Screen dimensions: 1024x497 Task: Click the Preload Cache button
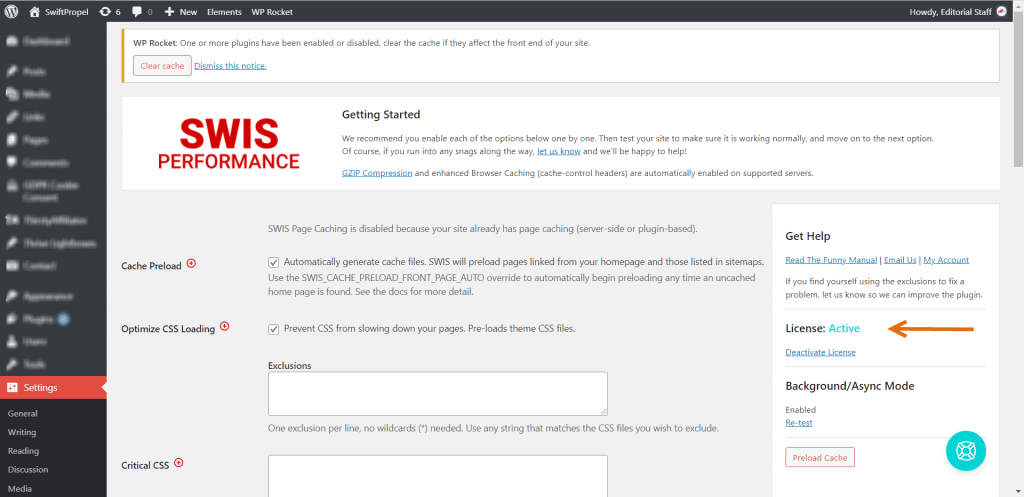tap(819, 457)
